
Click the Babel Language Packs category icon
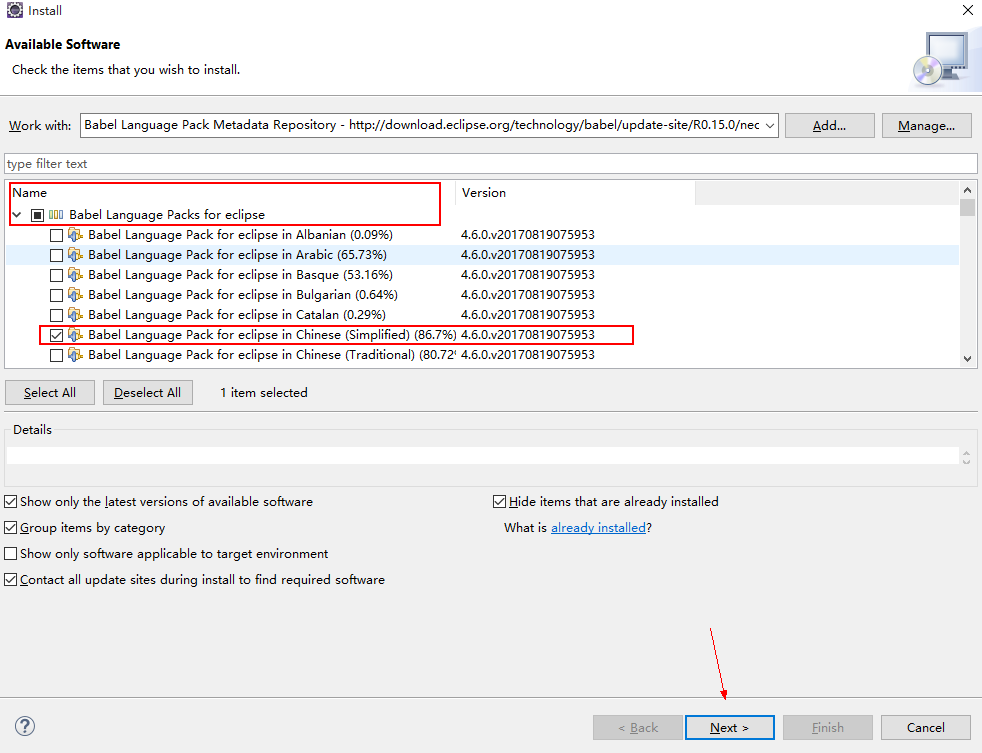56,215
